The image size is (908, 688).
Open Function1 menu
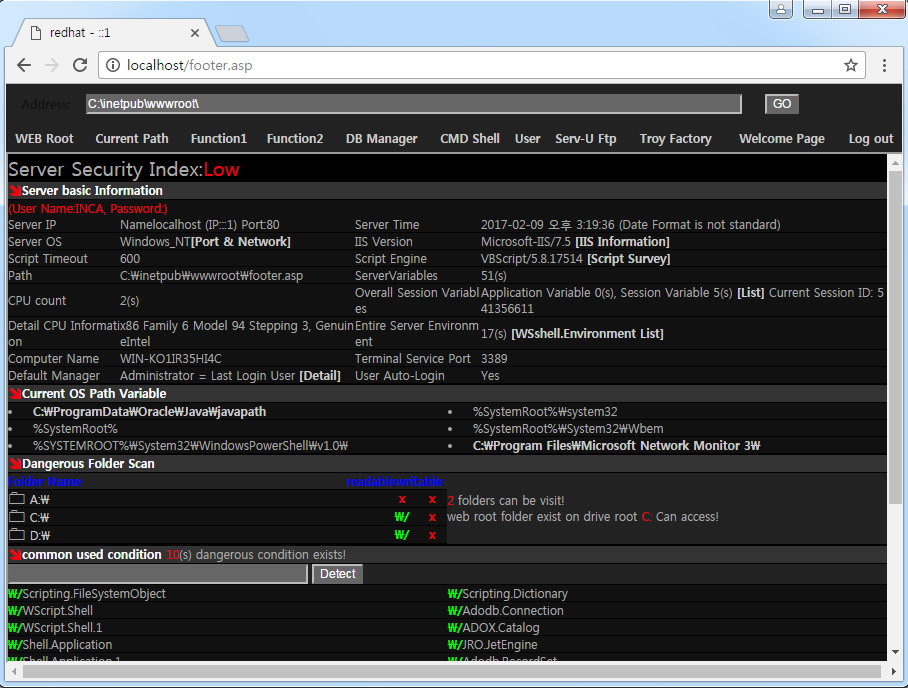(x=219, y=139)
